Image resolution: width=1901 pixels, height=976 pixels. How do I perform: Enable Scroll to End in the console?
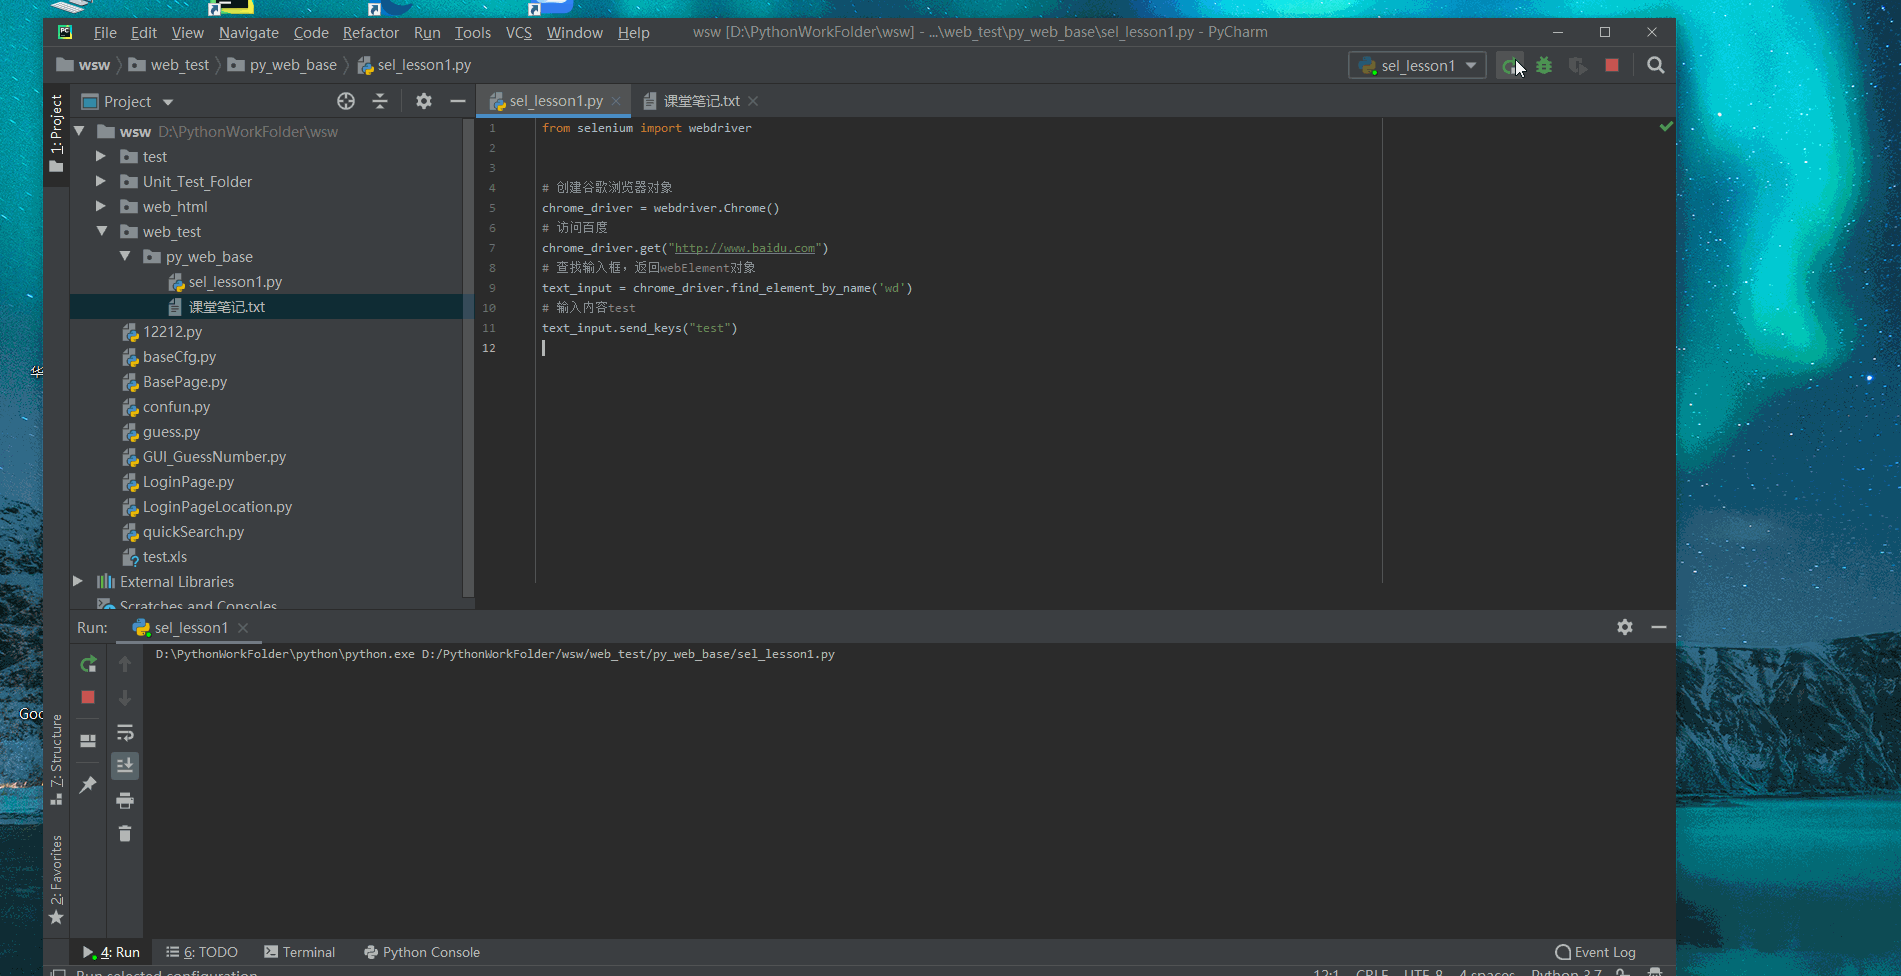(x=125, y=765)
